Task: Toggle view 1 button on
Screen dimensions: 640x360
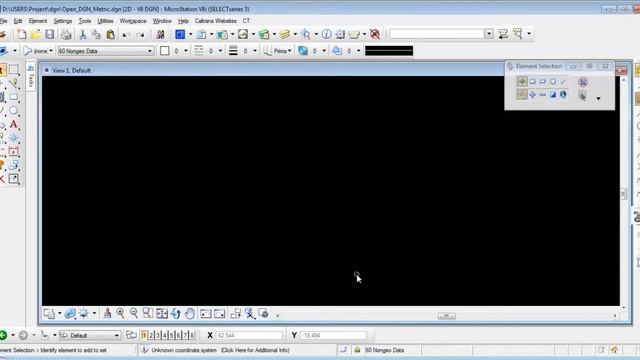Action: click(144, 336)
